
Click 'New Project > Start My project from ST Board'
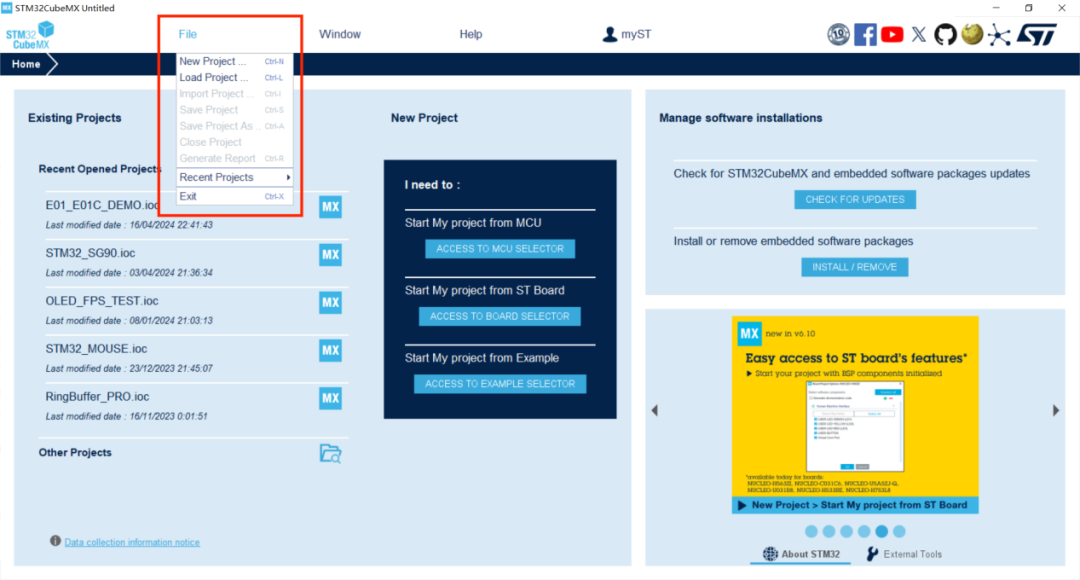(x=855, y=505)
